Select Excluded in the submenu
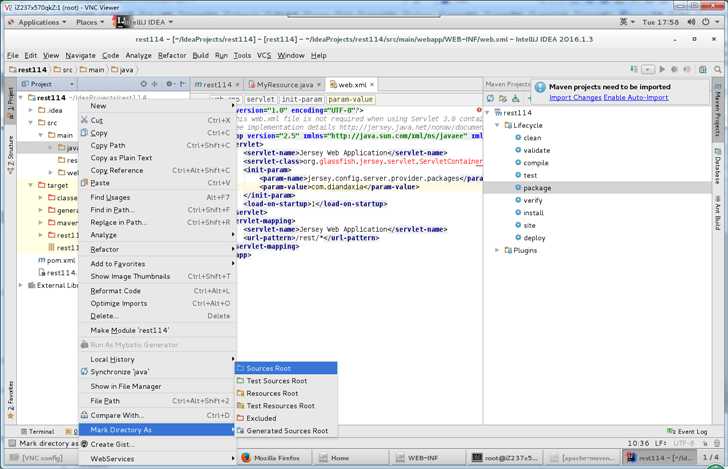Screen dimensions: 728x469 click(286, 418)
